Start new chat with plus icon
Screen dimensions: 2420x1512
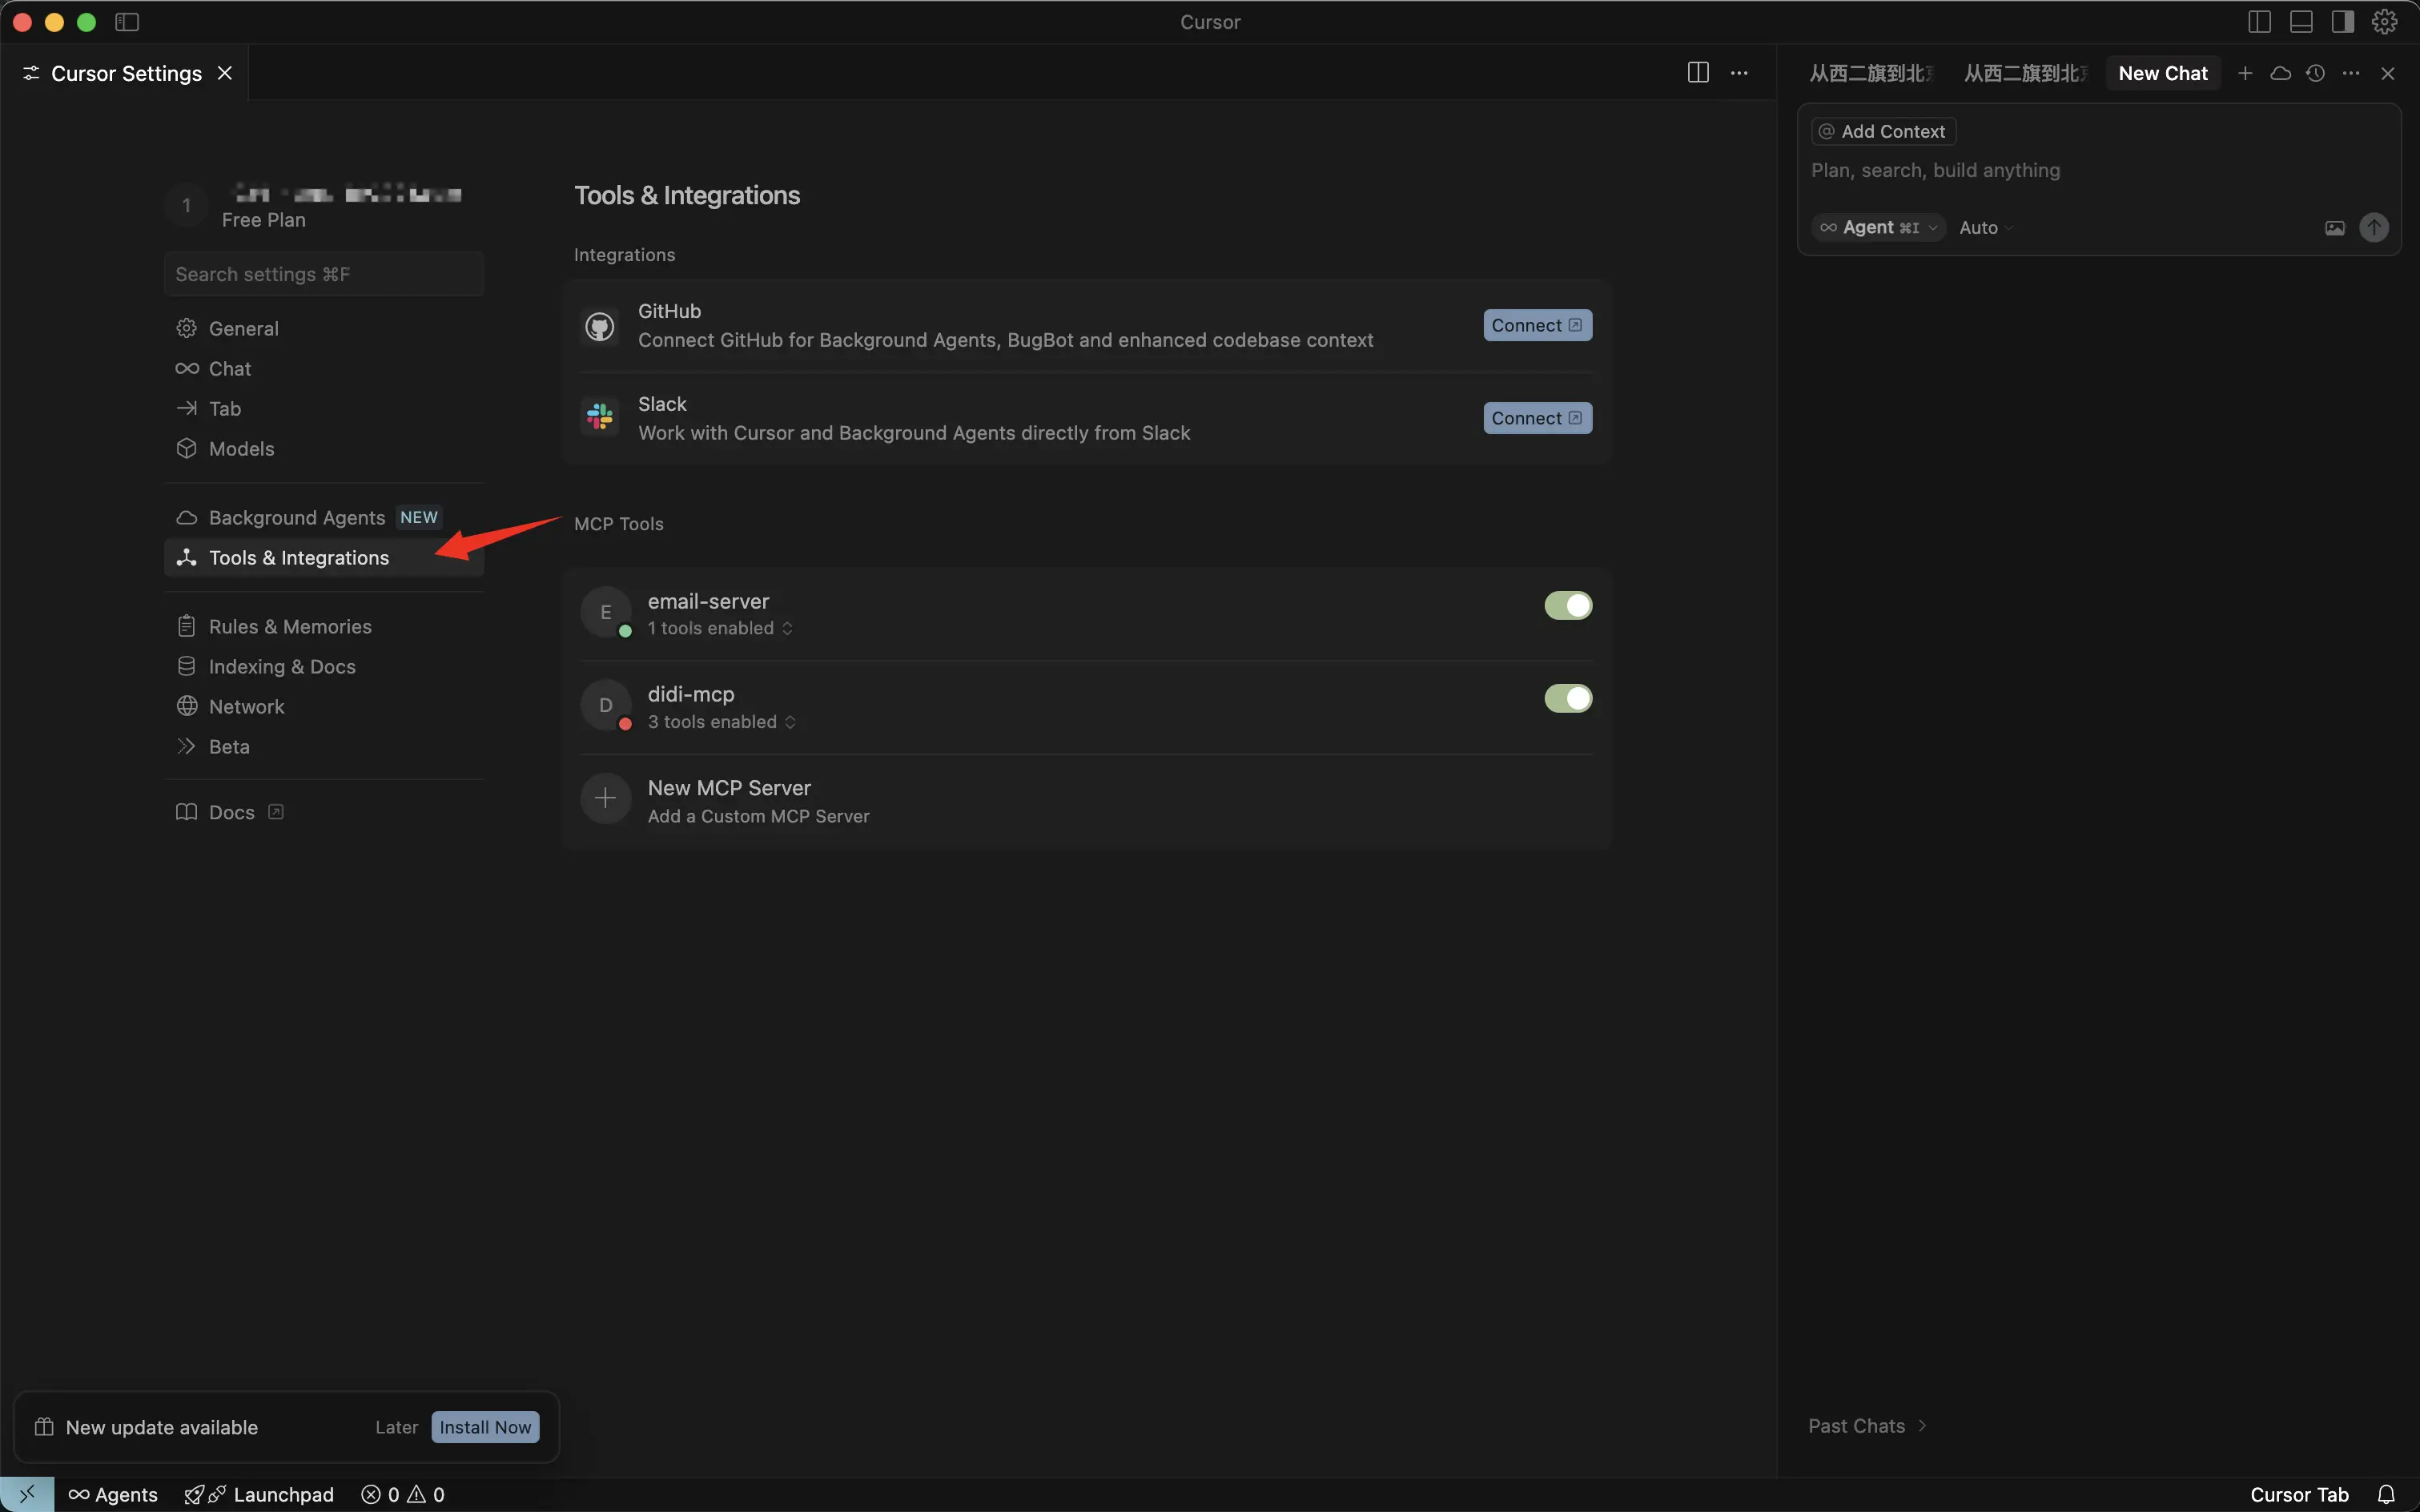(x=2245, y=73)
